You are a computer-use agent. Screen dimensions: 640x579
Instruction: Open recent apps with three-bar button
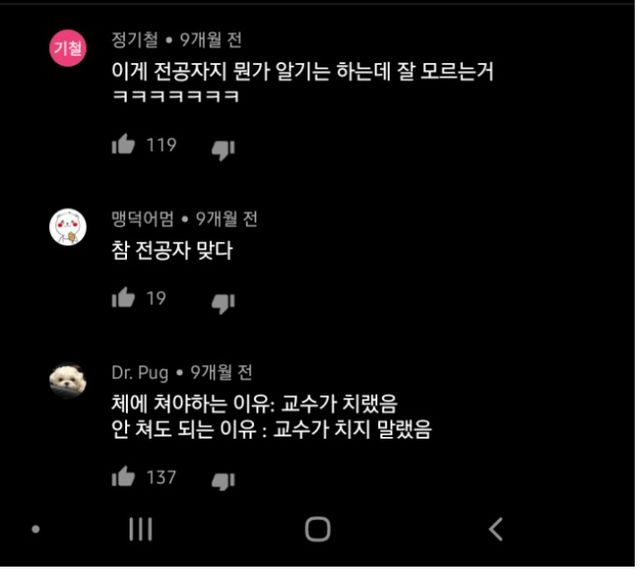(141, 529)
